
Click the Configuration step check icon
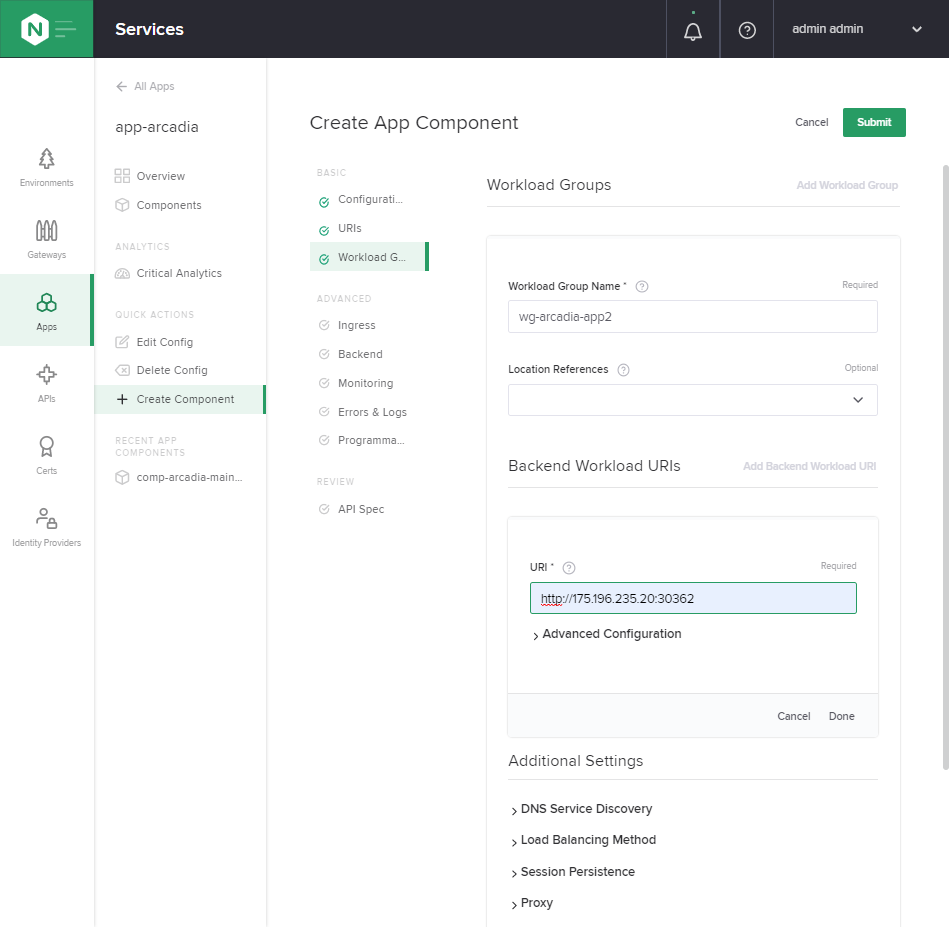coord(324,202)
